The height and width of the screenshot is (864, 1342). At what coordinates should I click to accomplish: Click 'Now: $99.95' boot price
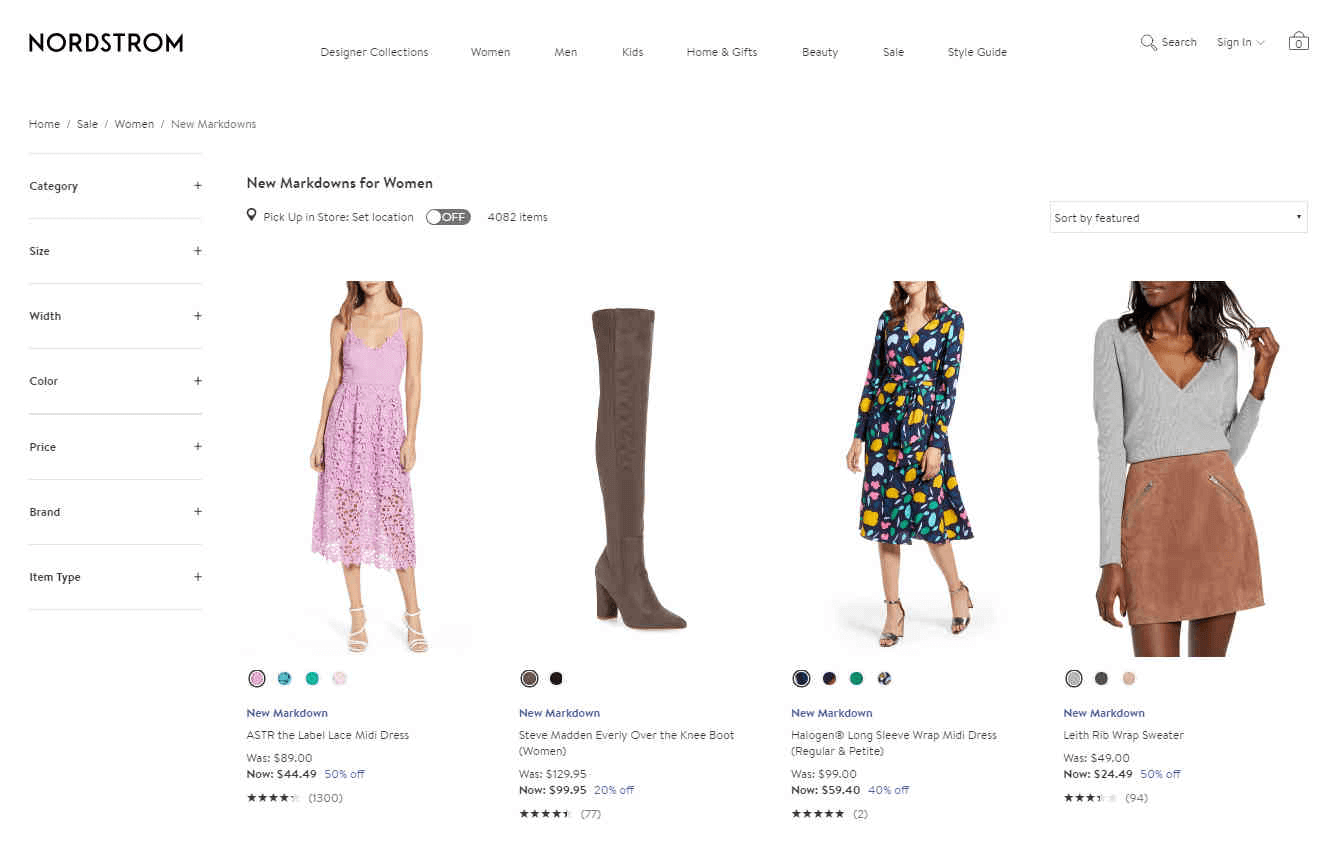(x=552, y=790)
